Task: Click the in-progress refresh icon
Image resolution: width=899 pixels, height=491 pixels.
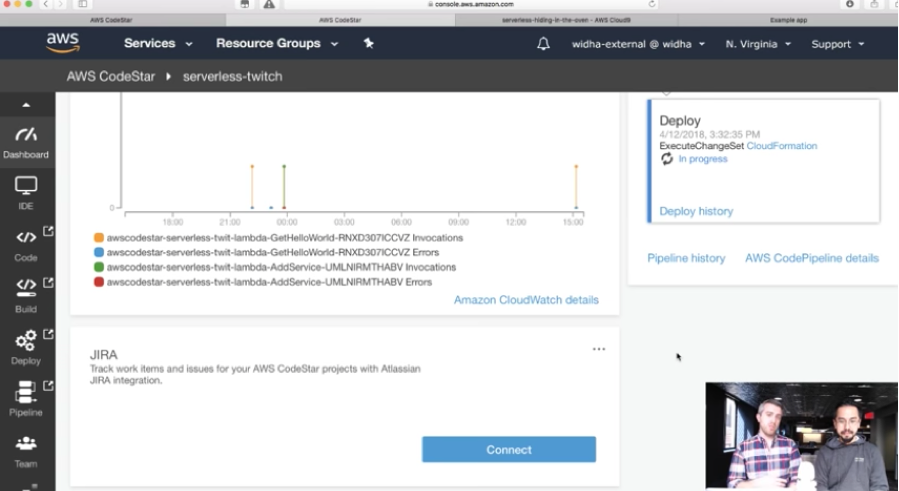Action: 666,159
